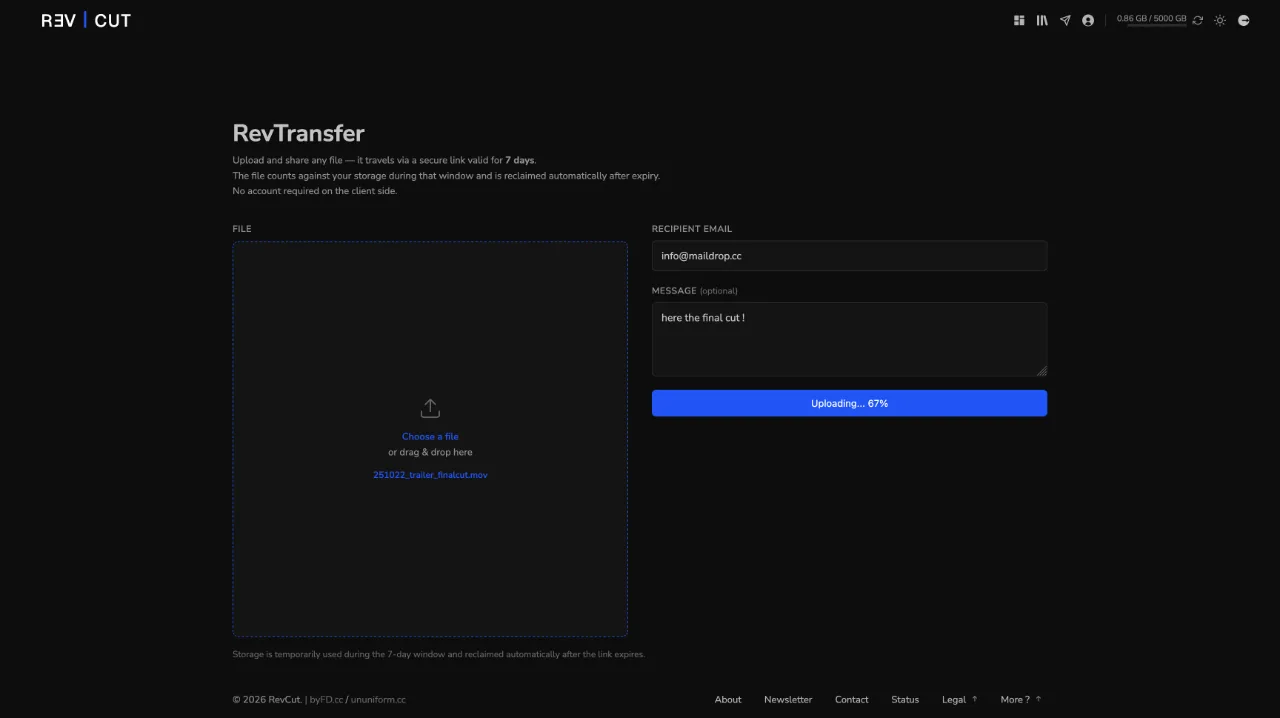Screen dimensions: 1280x718
Task: Follow the FD.cc link in footer
Action: [331, 700]
